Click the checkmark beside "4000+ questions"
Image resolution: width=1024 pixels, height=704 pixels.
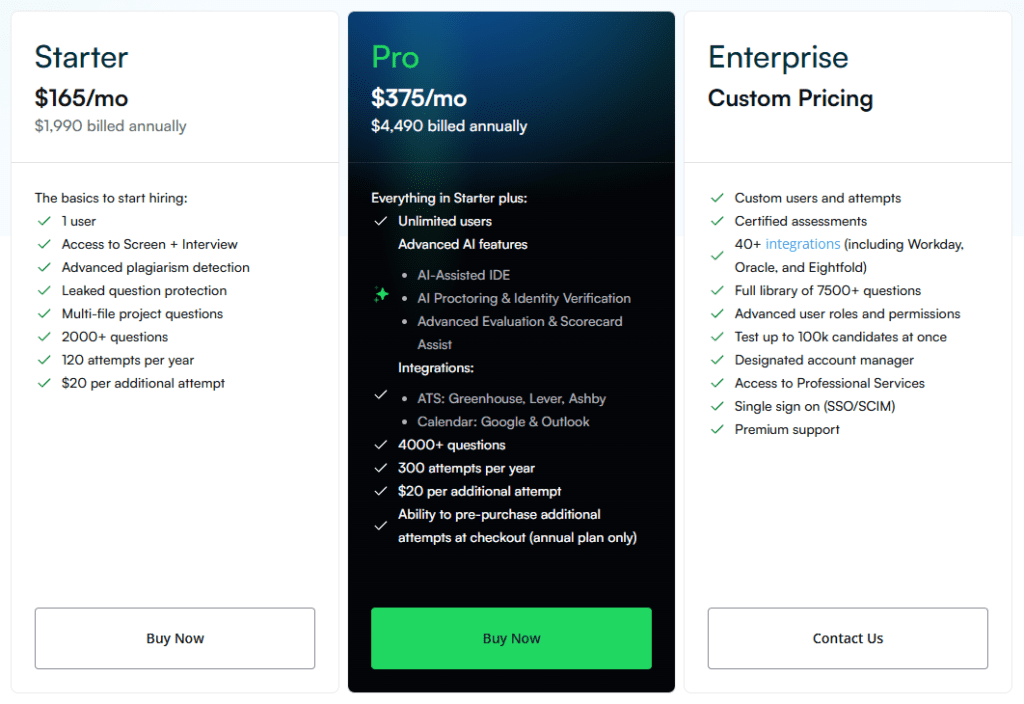click(381, 445)
